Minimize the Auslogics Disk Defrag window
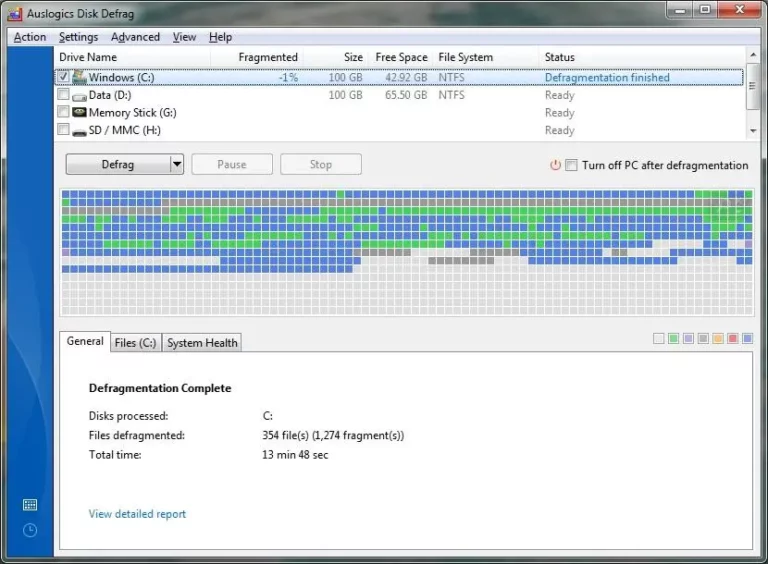The image size is (768, 564). click(680, 10)
